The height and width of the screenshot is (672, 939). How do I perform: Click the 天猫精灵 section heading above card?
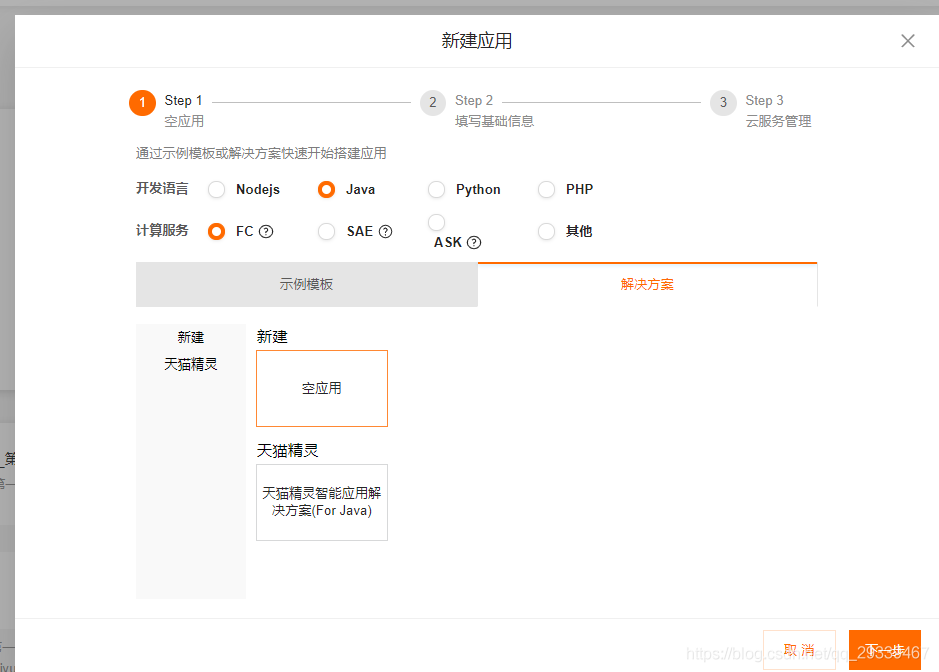287,450
